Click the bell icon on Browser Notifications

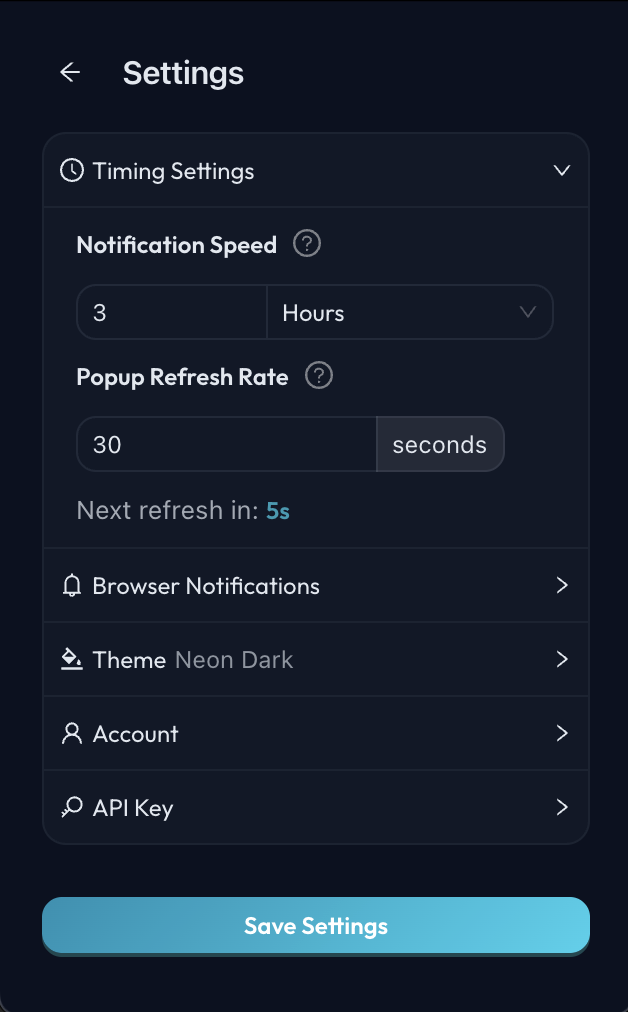pyautogui.click(x=71, y=586)
